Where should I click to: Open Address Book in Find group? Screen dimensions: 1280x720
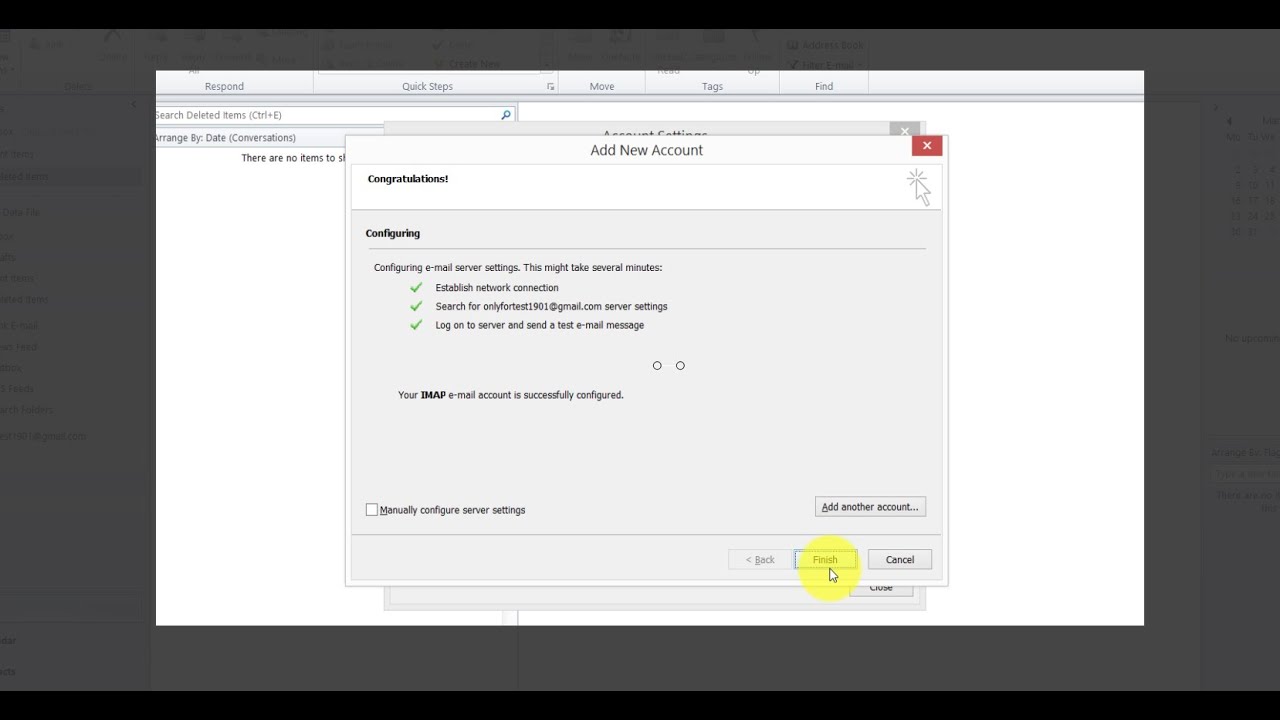click(x=825, y=45)
